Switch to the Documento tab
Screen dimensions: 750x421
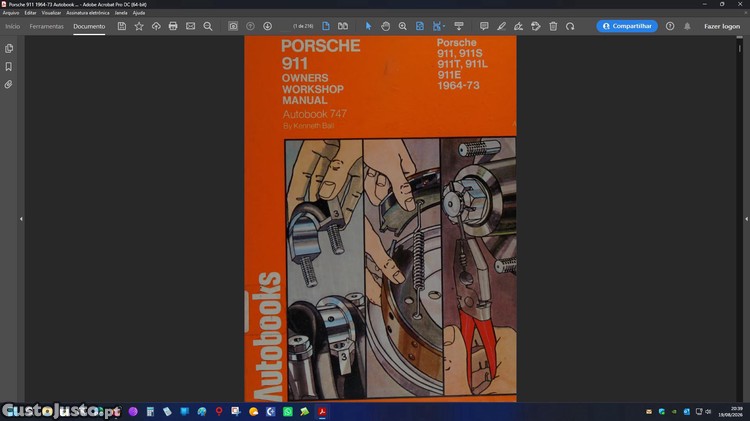[x=89, y=26]
